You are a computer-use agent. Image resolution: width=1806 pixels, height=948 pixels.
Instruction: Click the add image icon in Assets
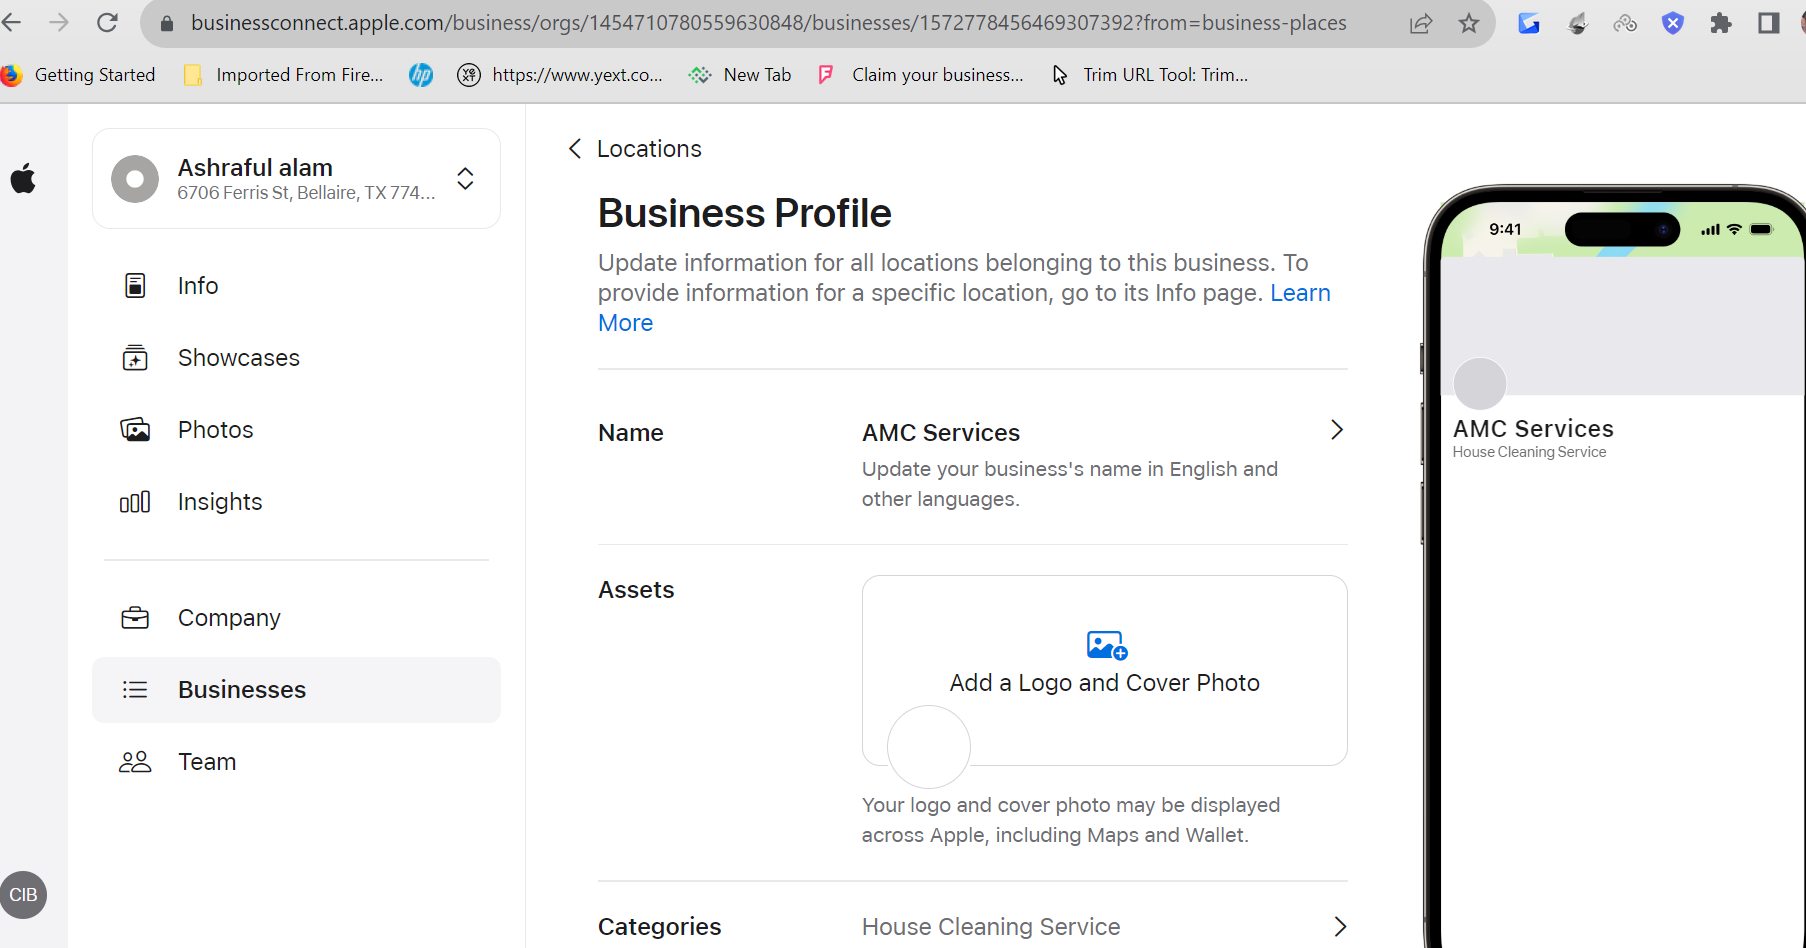(1107, 645)
